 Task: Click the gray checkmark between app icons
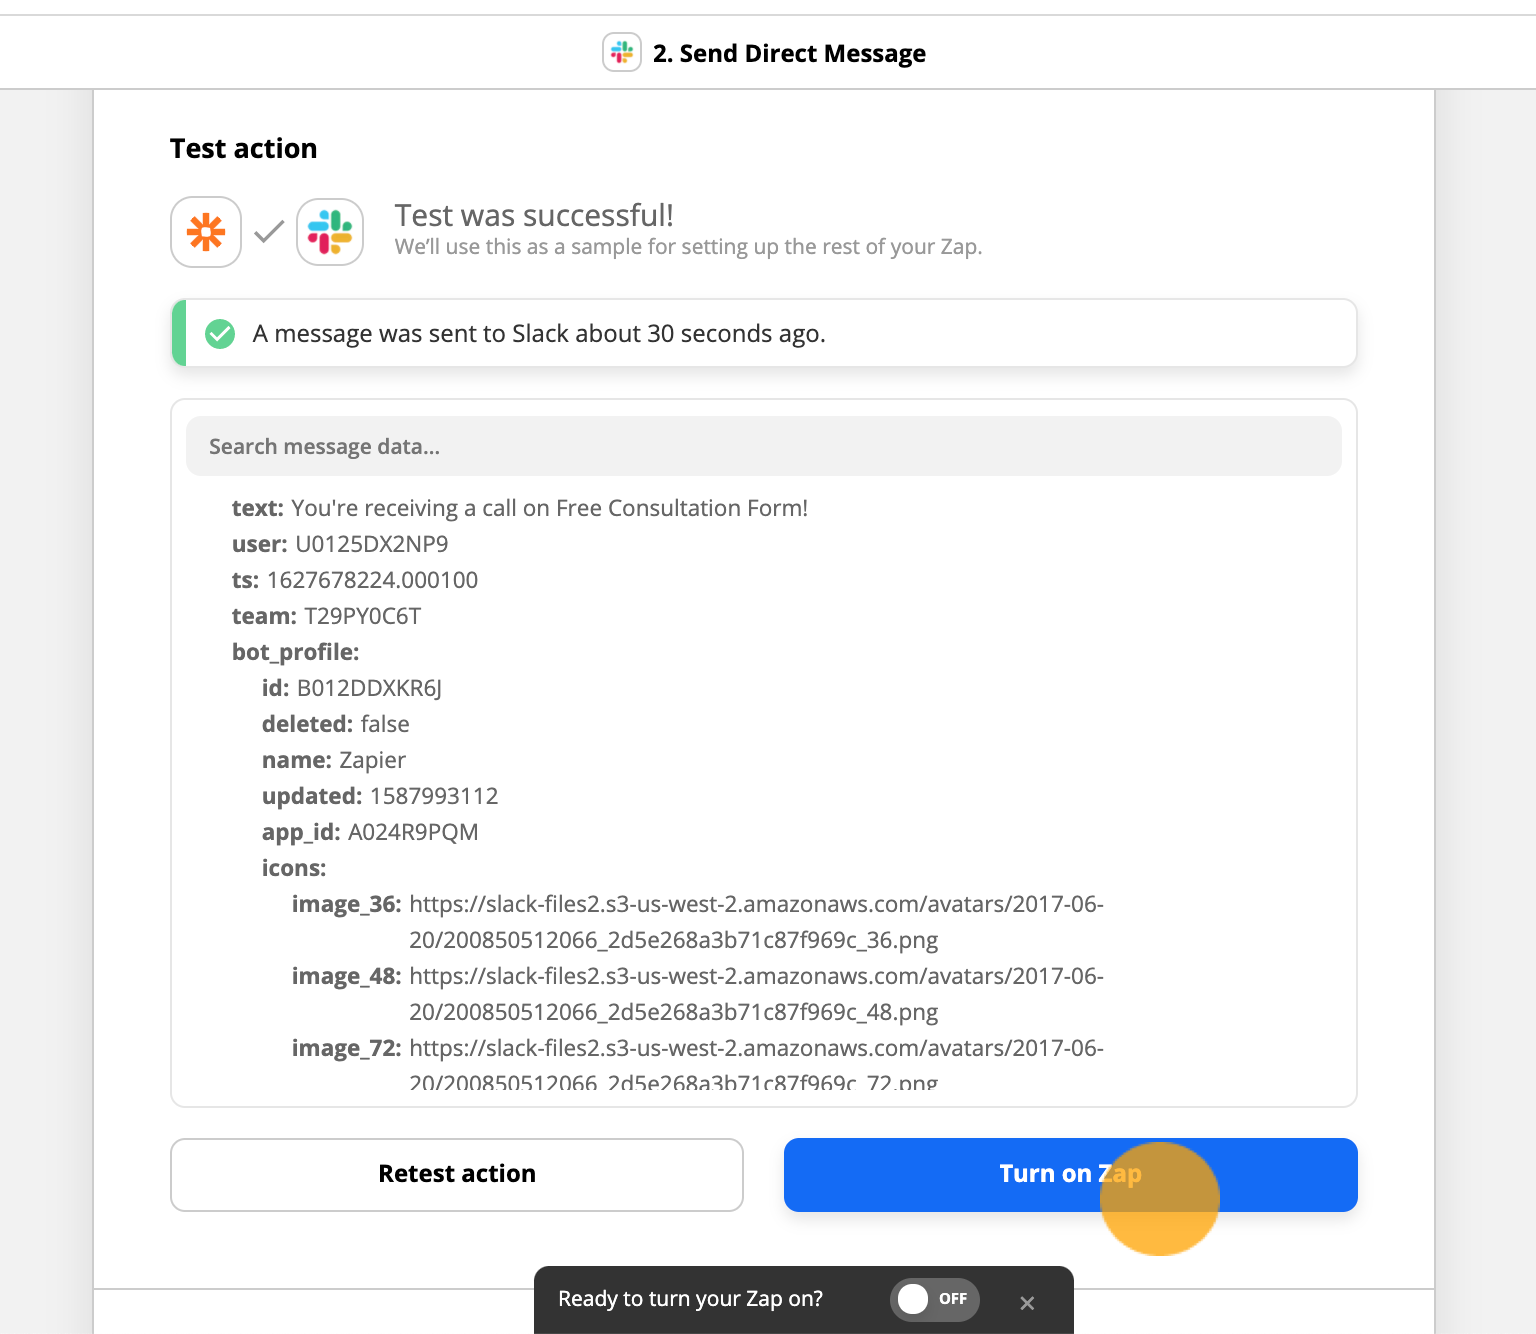click(269, 232)
